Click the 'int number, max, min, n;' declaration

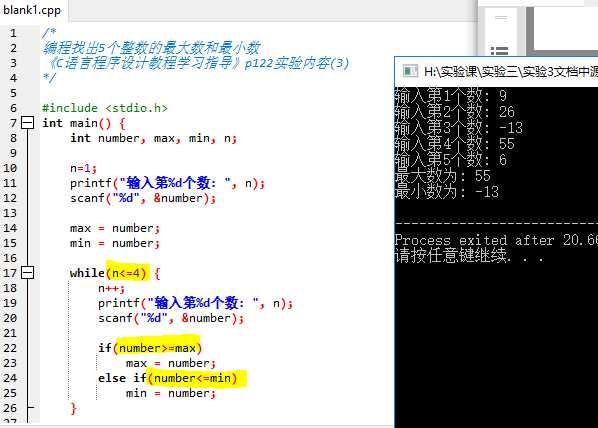pos(153,138)
